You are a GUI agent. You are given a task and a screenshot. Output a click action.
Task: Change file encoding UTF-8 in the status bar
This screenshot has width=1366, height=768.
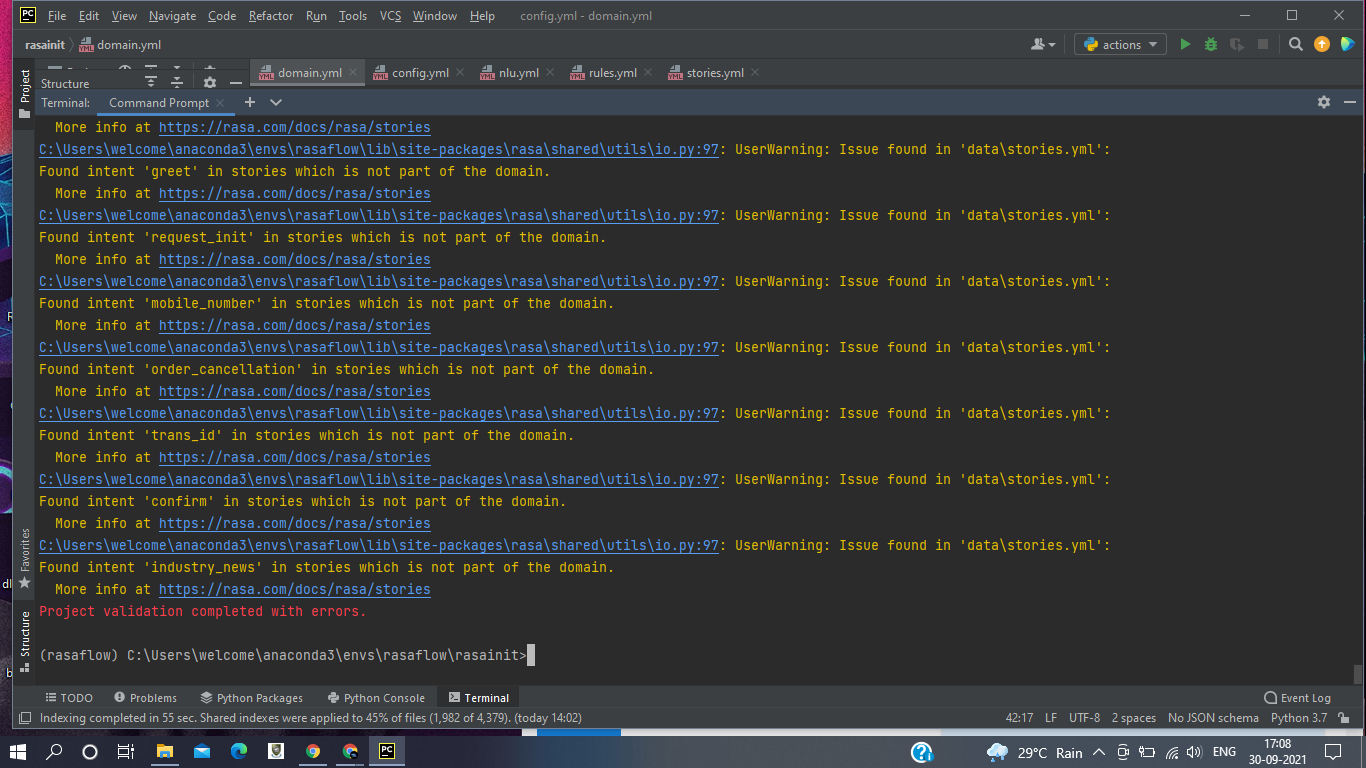(x=1084, y=717)
